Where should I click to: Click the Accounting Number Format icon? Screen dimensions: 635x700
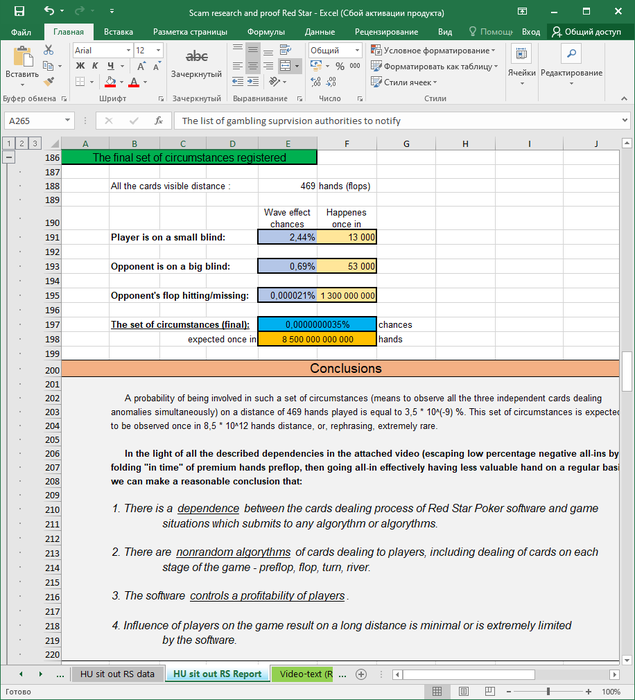pos(316,66)
